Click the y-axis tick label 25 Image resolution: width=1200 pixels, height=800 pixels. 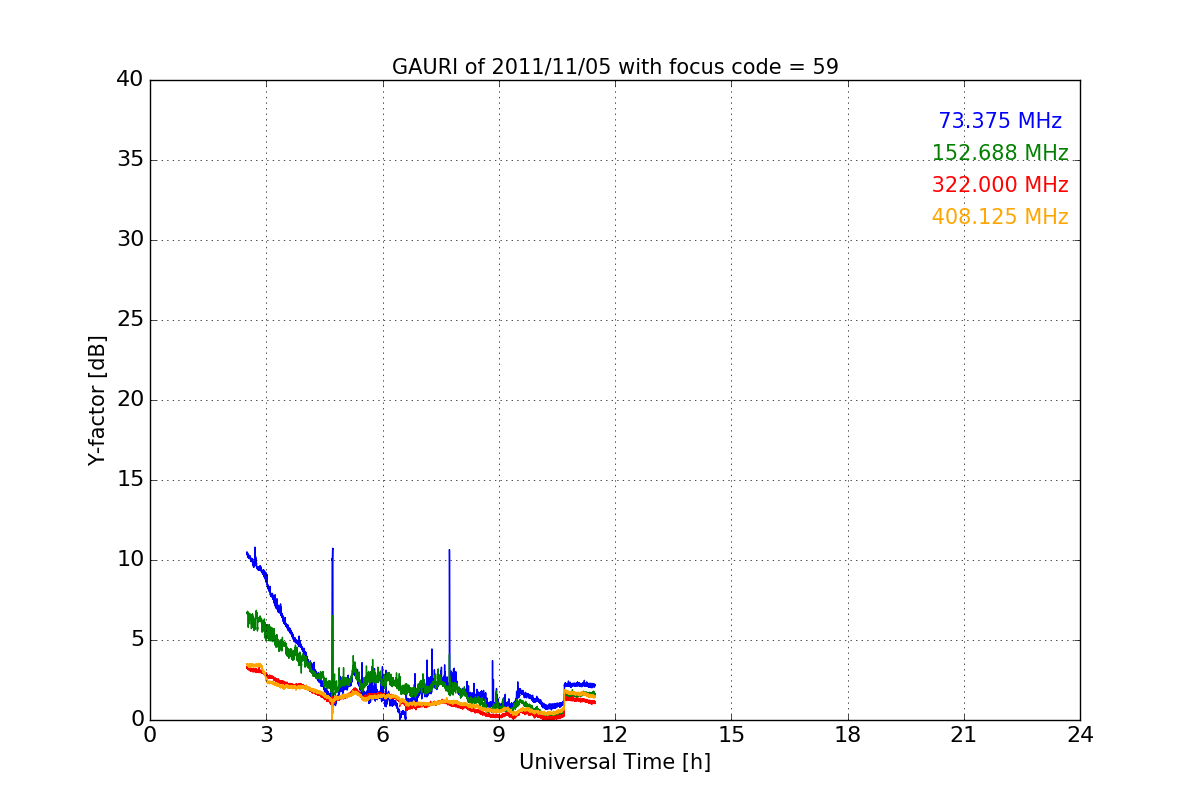pyautogui.click(x=130, y=320)
